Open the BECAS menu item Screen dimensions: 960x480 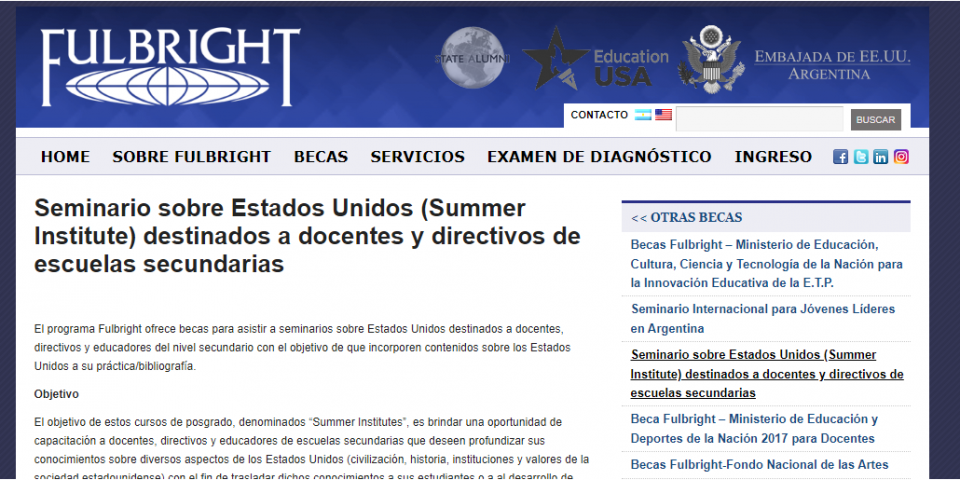tap(321, 157)
